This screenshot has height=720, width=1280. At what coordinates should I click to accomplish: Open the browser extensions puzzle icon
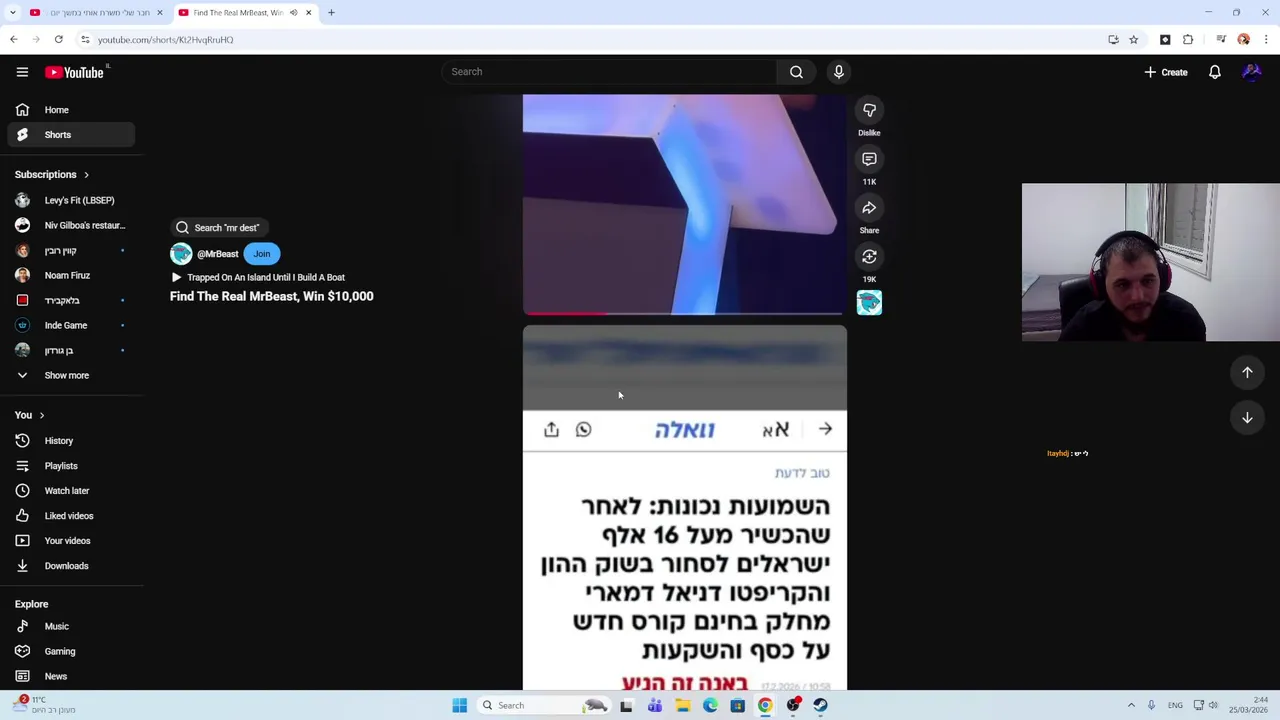[x=1188, y=40]
